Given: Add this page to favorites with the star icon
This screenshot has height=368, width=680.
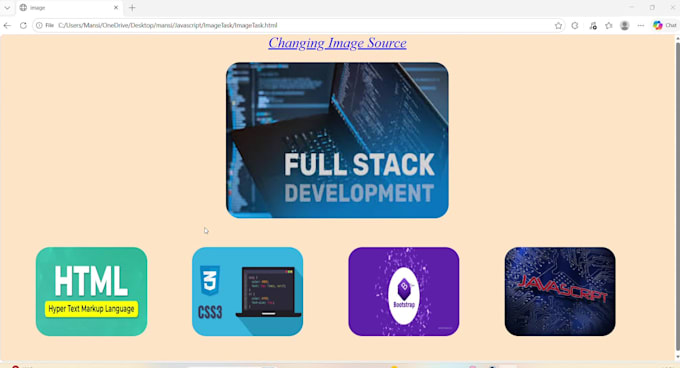Looking at the screenshot, I should click(x=558, y=26).
